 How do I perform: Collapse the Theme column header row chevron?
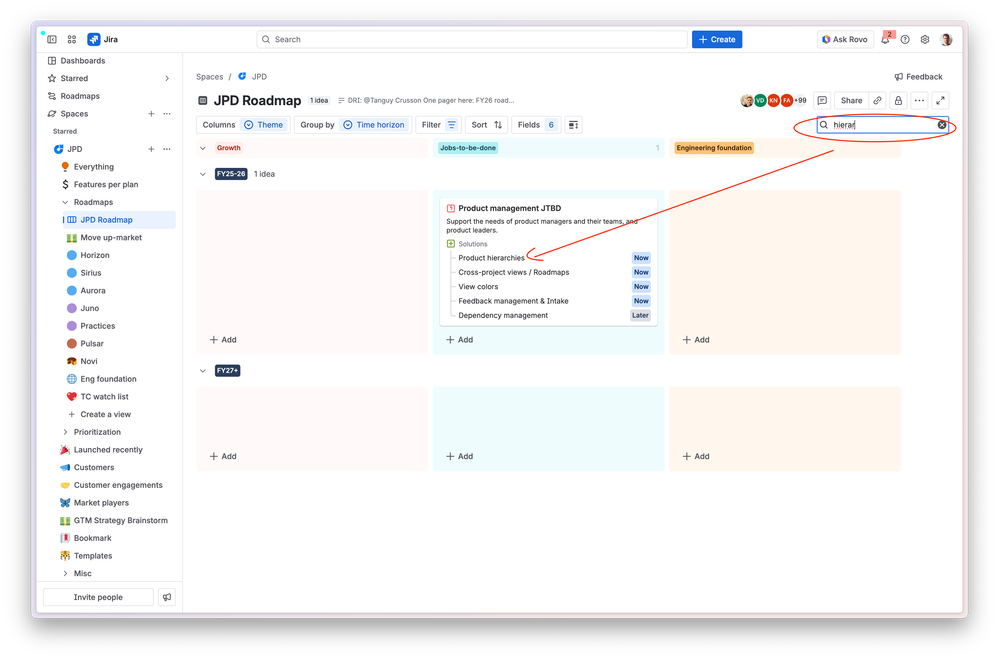click(203, 148)
